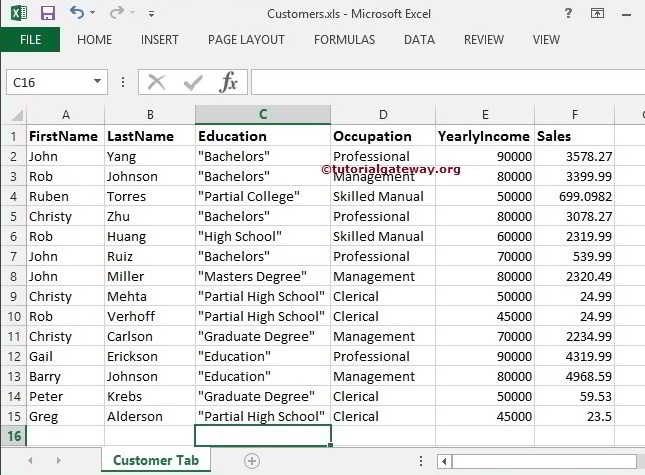Switch to the INSERT ribbon tab
Screen dimensions: 645x475
[160, 39]
